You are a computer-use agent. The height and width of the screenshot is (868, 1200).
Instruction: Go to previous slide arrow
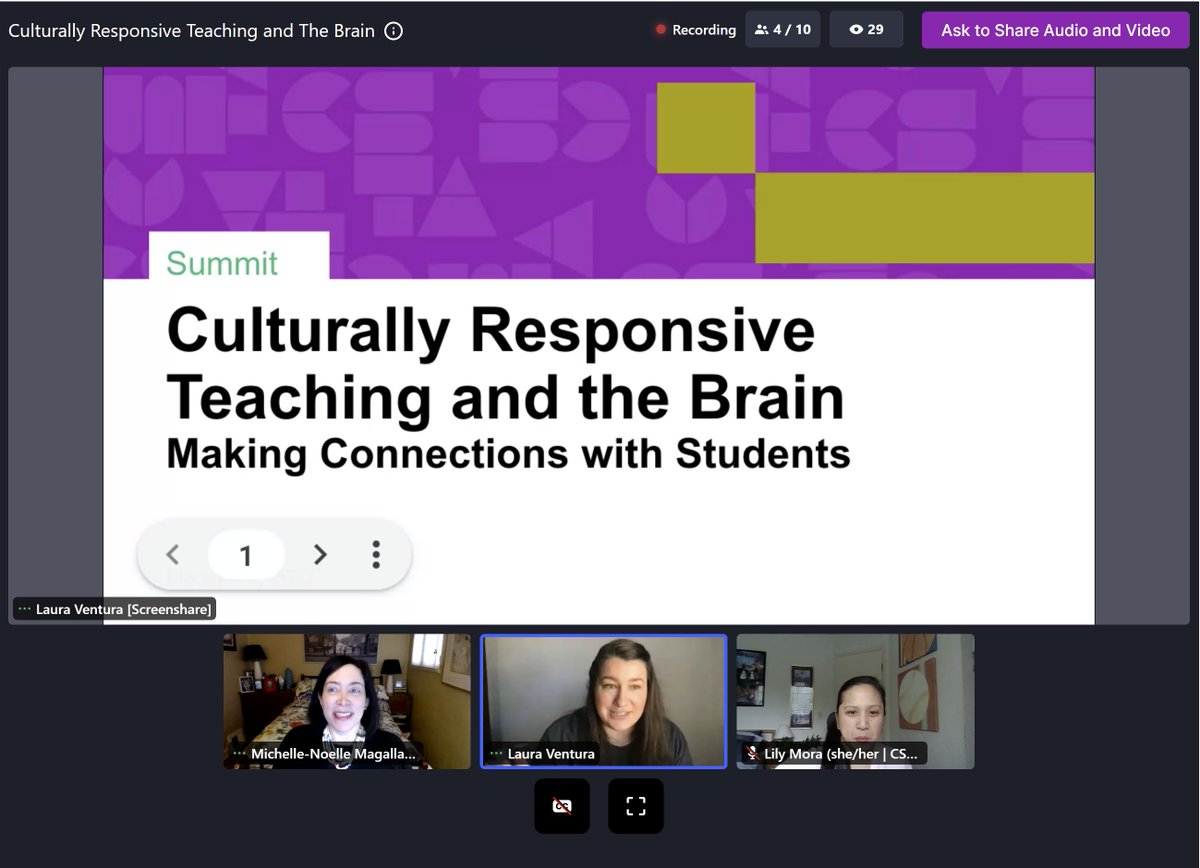172,554
